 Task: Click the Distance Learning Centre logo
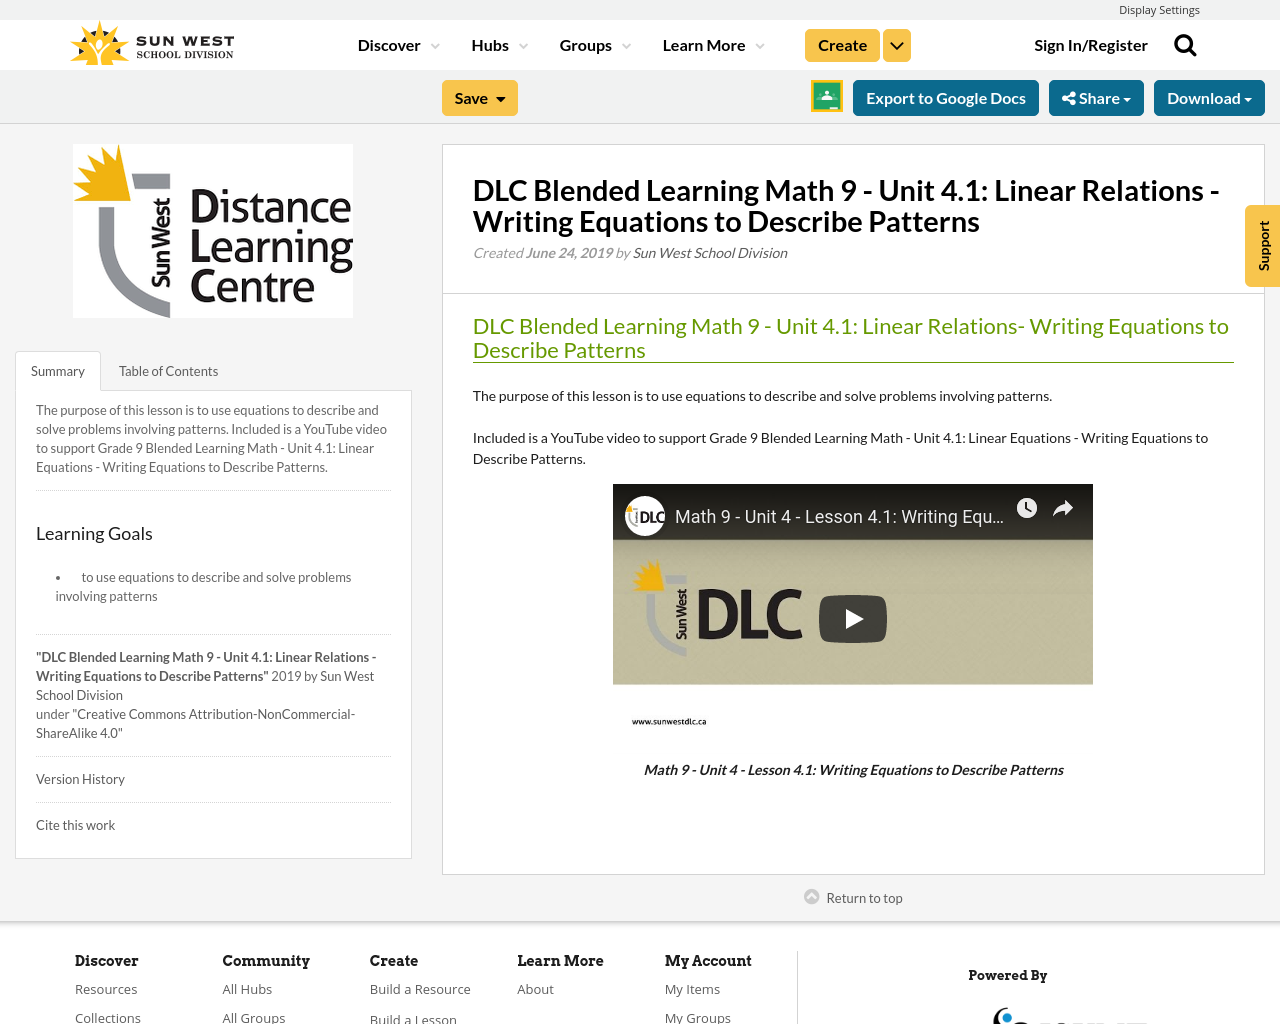pyautogui.click(x=213, y=230)
